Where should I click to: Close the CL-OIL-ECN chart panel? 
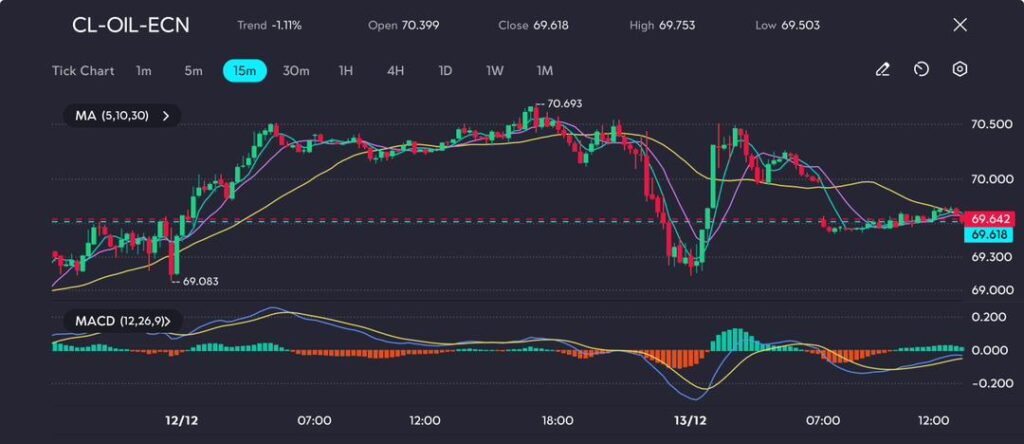point(960,25)
